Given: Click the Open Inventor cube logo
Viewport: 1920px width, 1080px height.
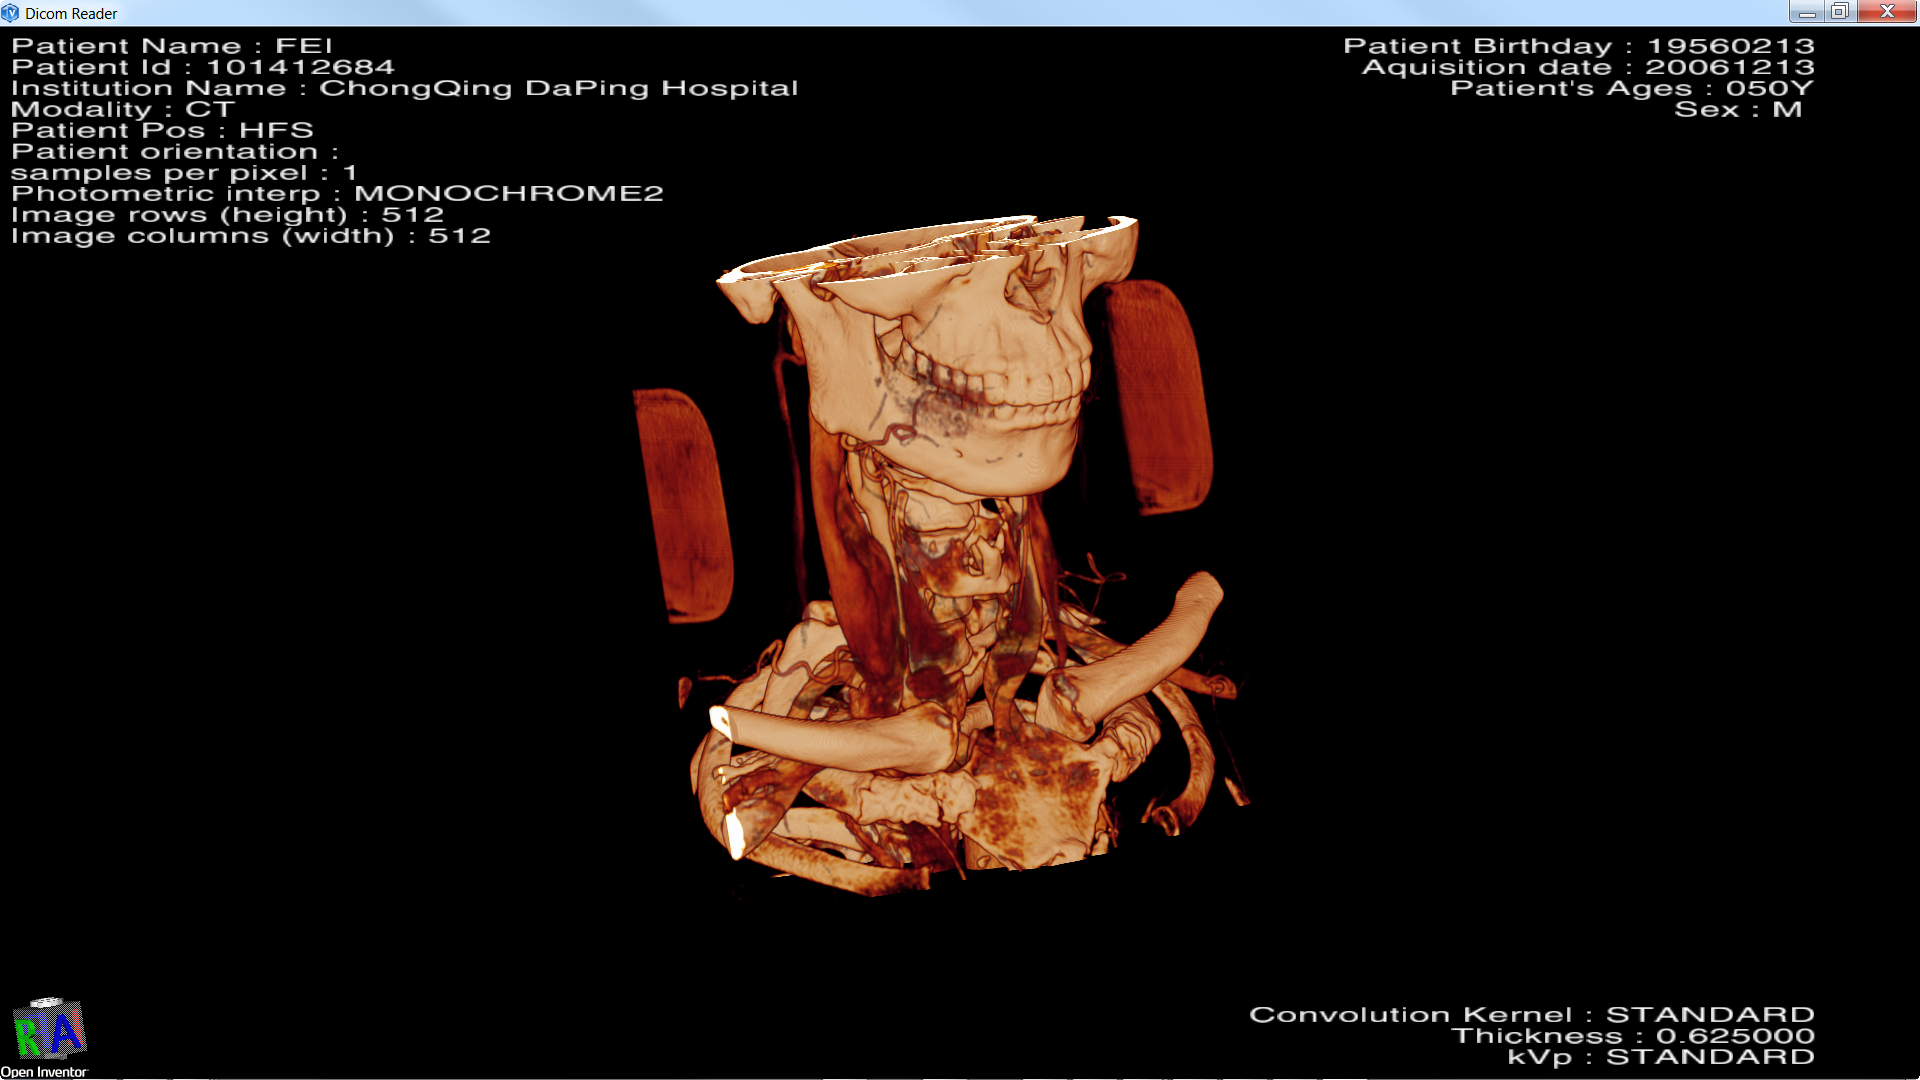Looking at the screenshot, I should (x=49, y=1030).
